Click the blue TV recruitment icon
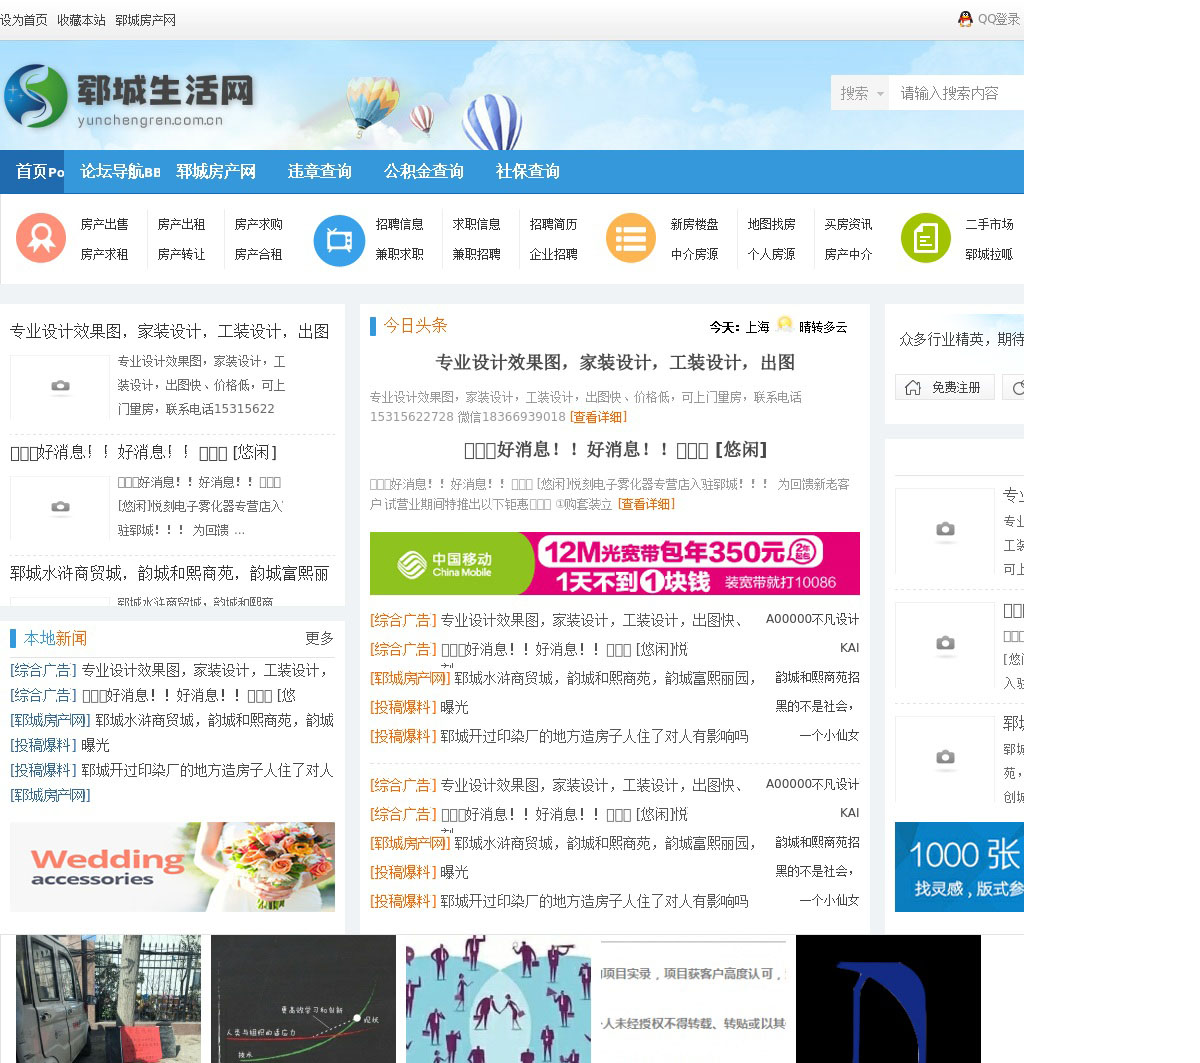The width and height of the screenshot is (1200, 1063). pos(339,240)
